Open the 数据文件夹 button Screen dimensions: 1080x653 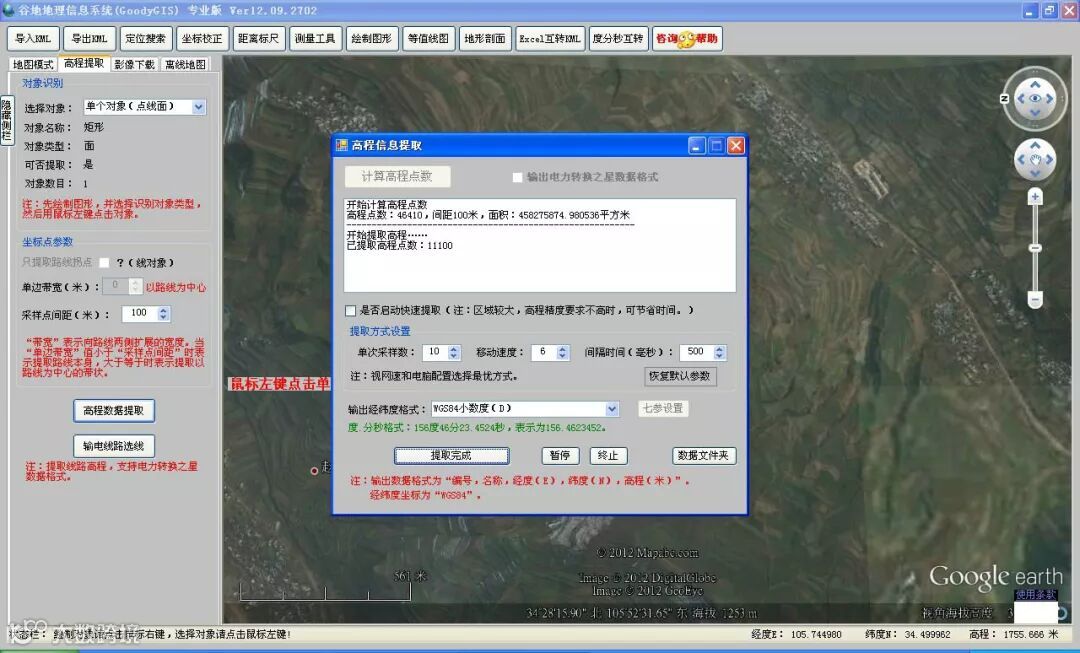704,455
